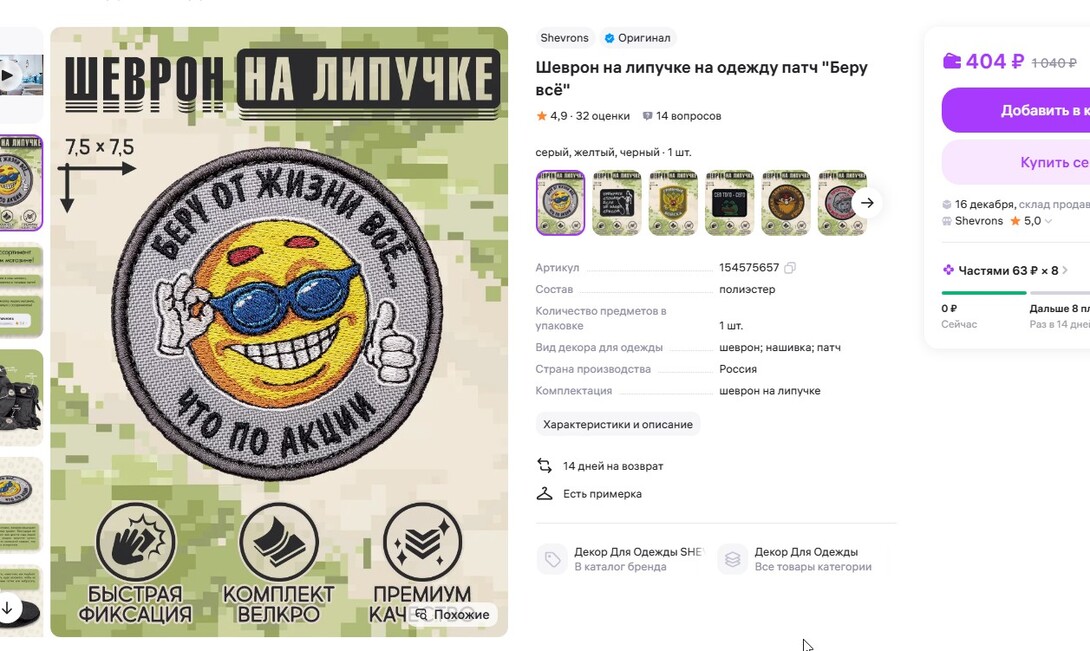Open the Shevrons brand tag

564,38
